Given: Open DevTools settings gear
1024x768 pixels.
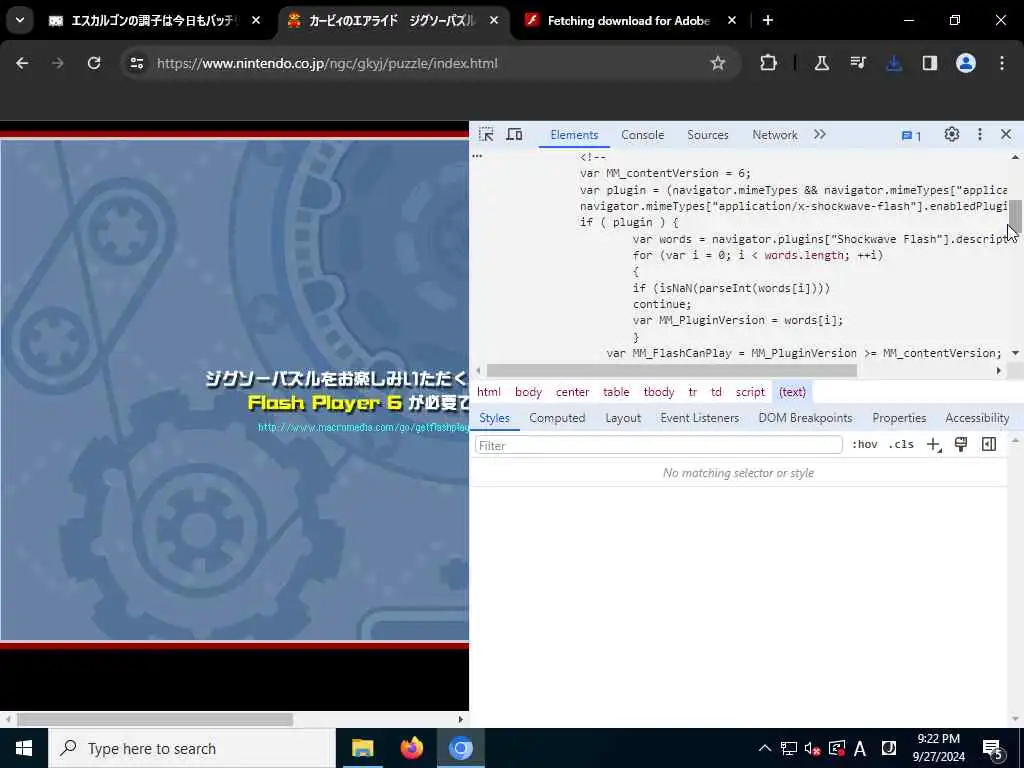Looking at the screenshot, I should 952,135.
